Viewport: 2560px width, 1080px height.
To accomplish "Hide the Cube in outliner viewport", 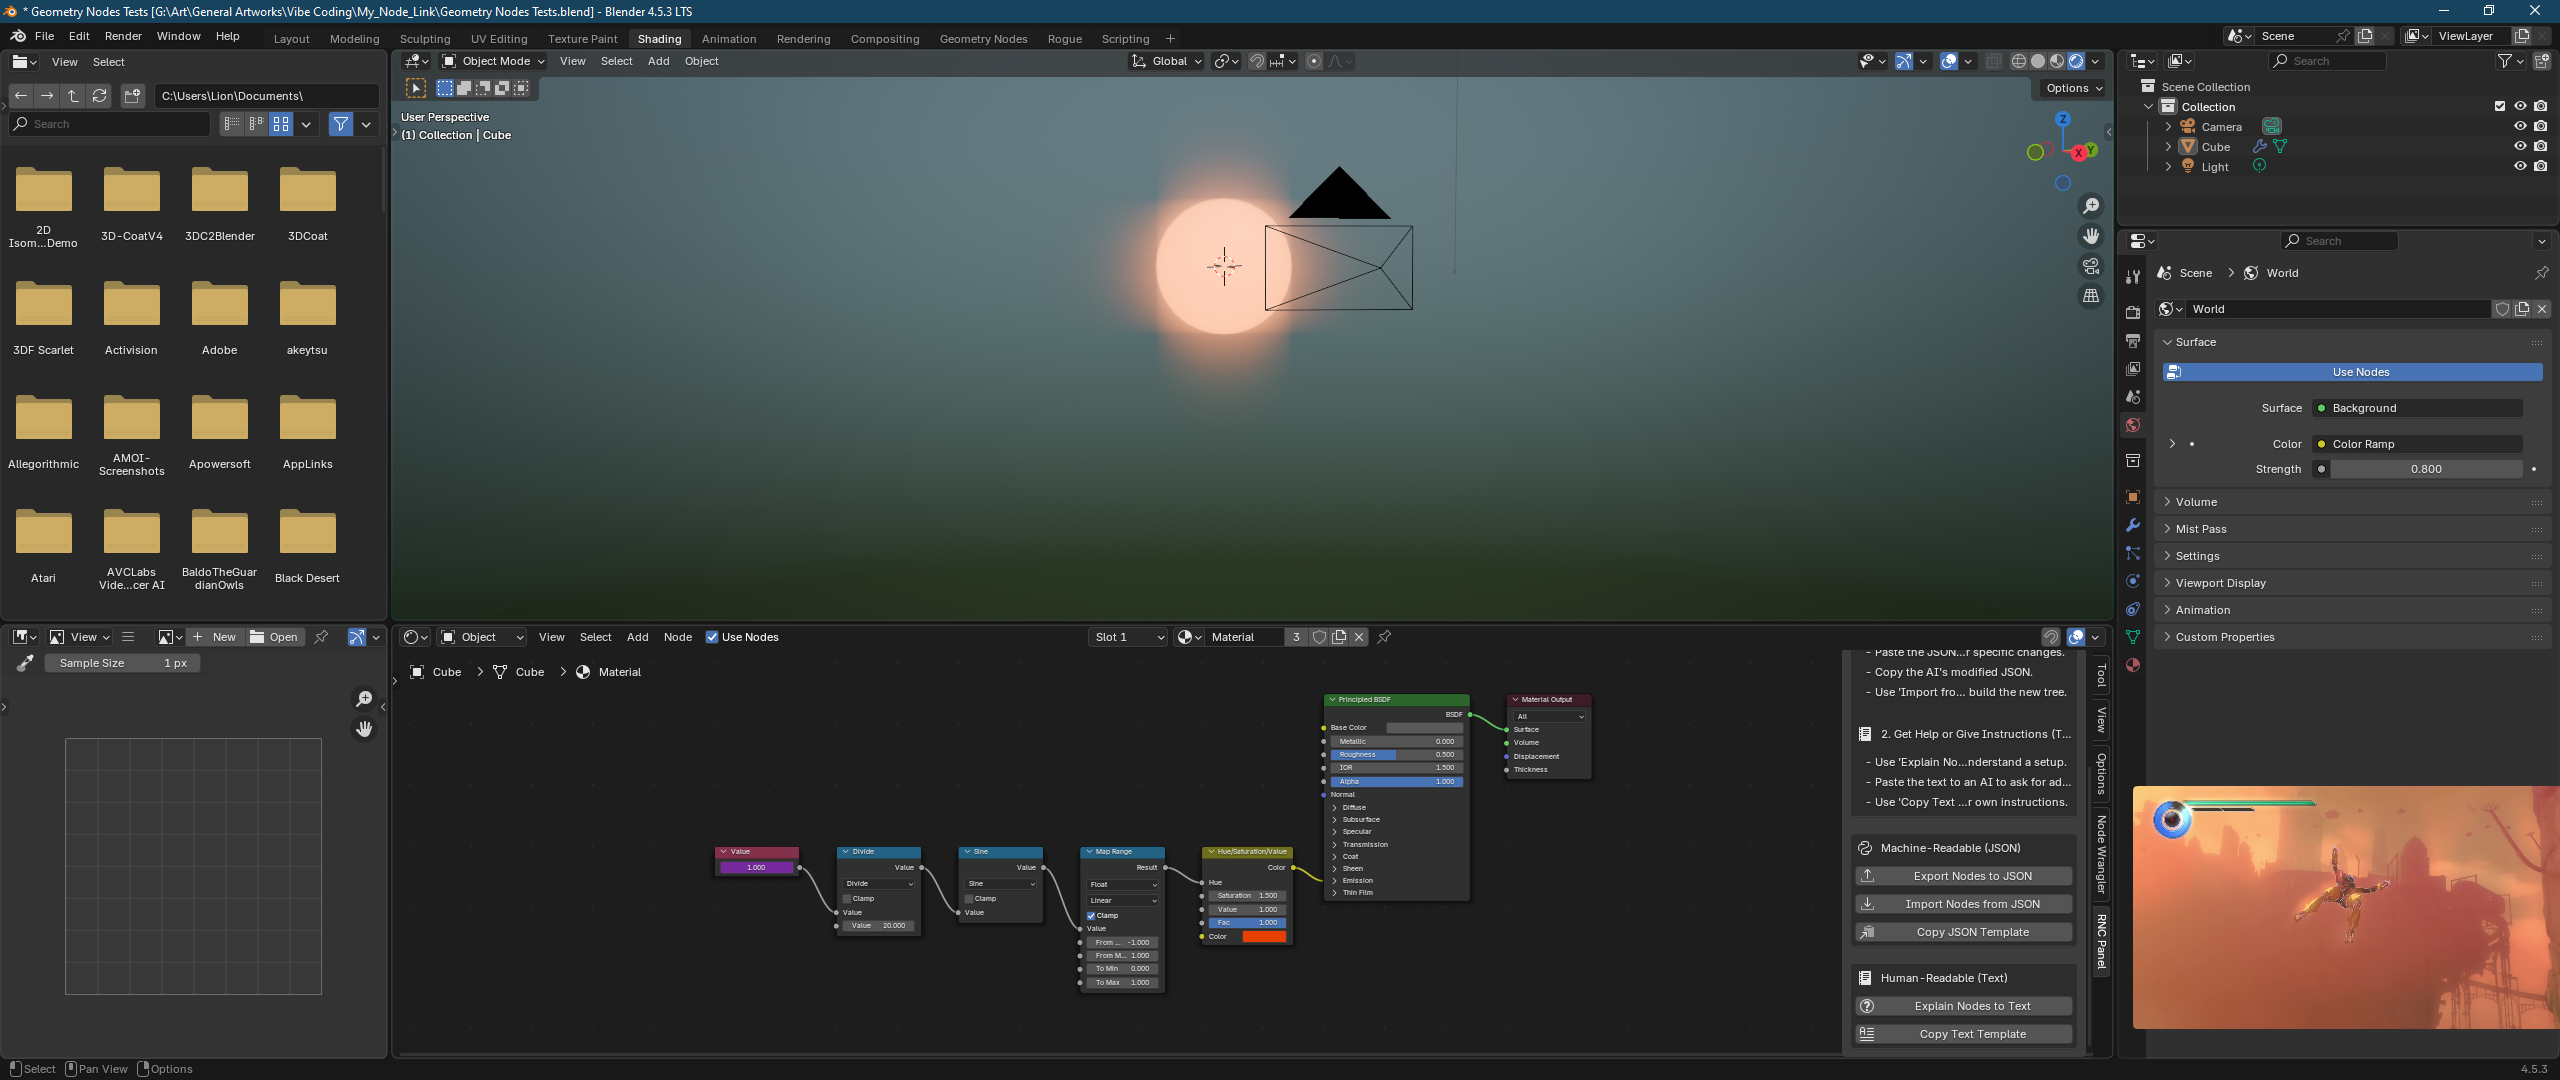I will (2520, 146).
